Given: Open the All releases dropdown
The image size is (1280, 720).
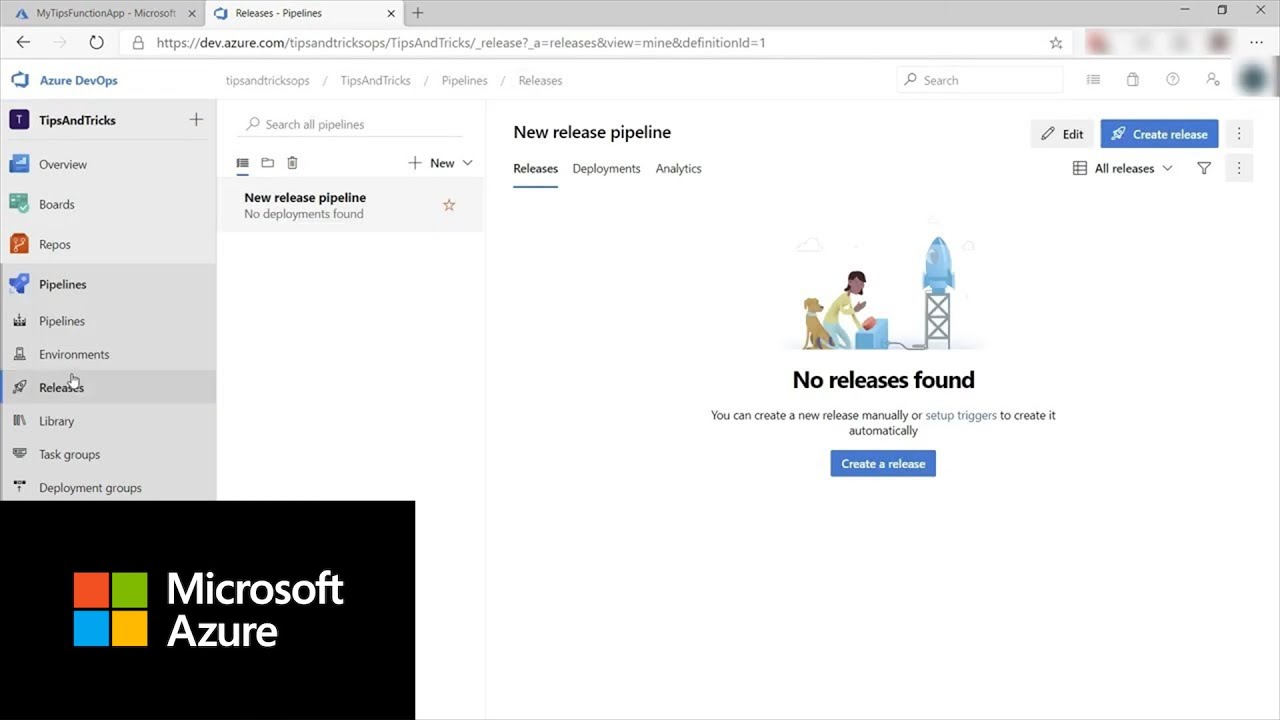Looking at the screenshot, I should point(1122,169).
